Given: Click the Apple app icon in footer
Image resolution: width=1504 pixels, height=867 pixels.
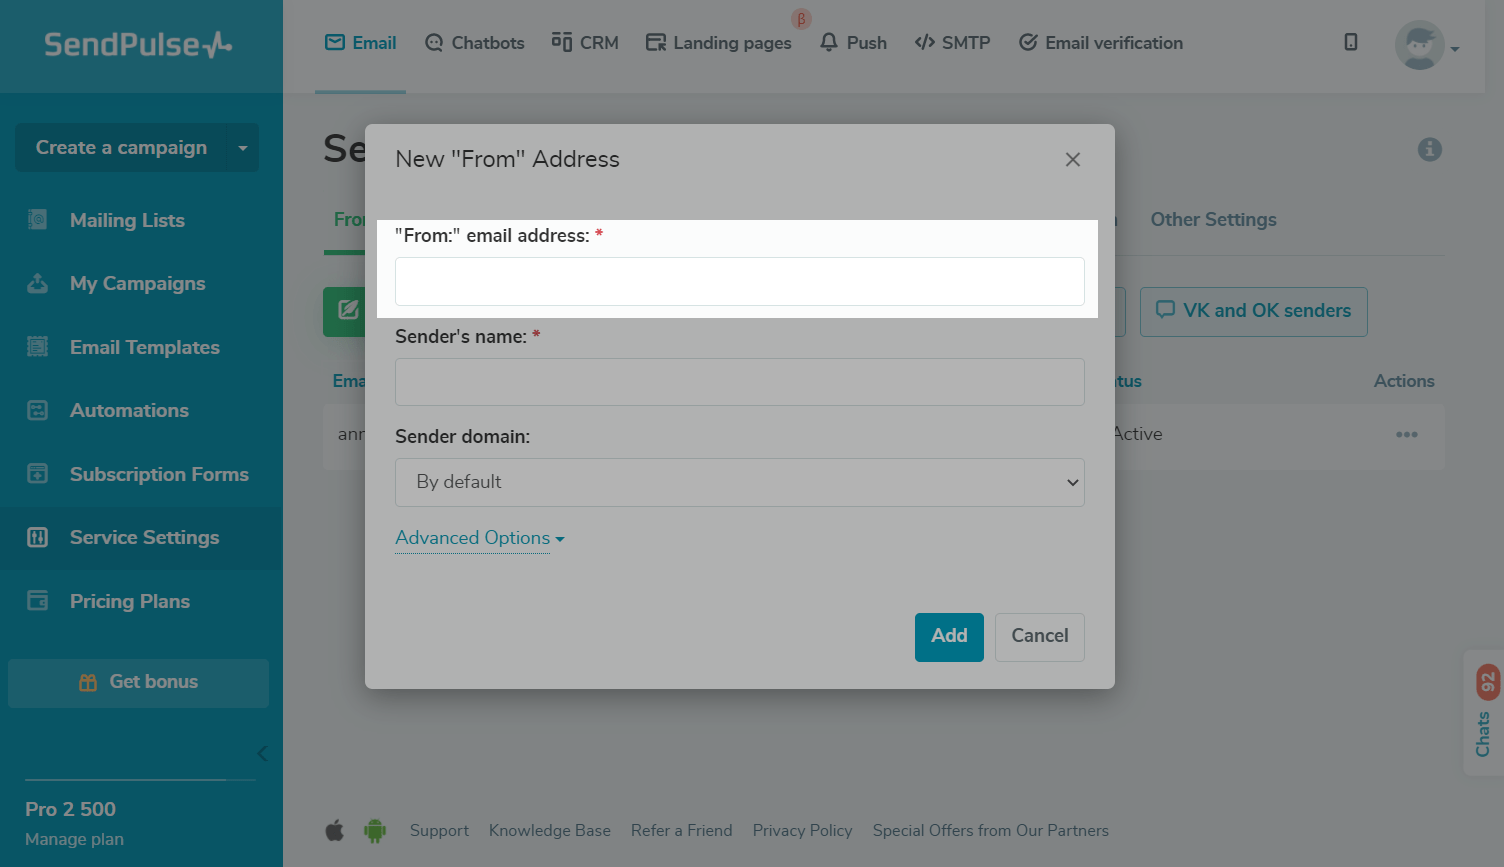Looking at the screenshot, I should point(335,830).
